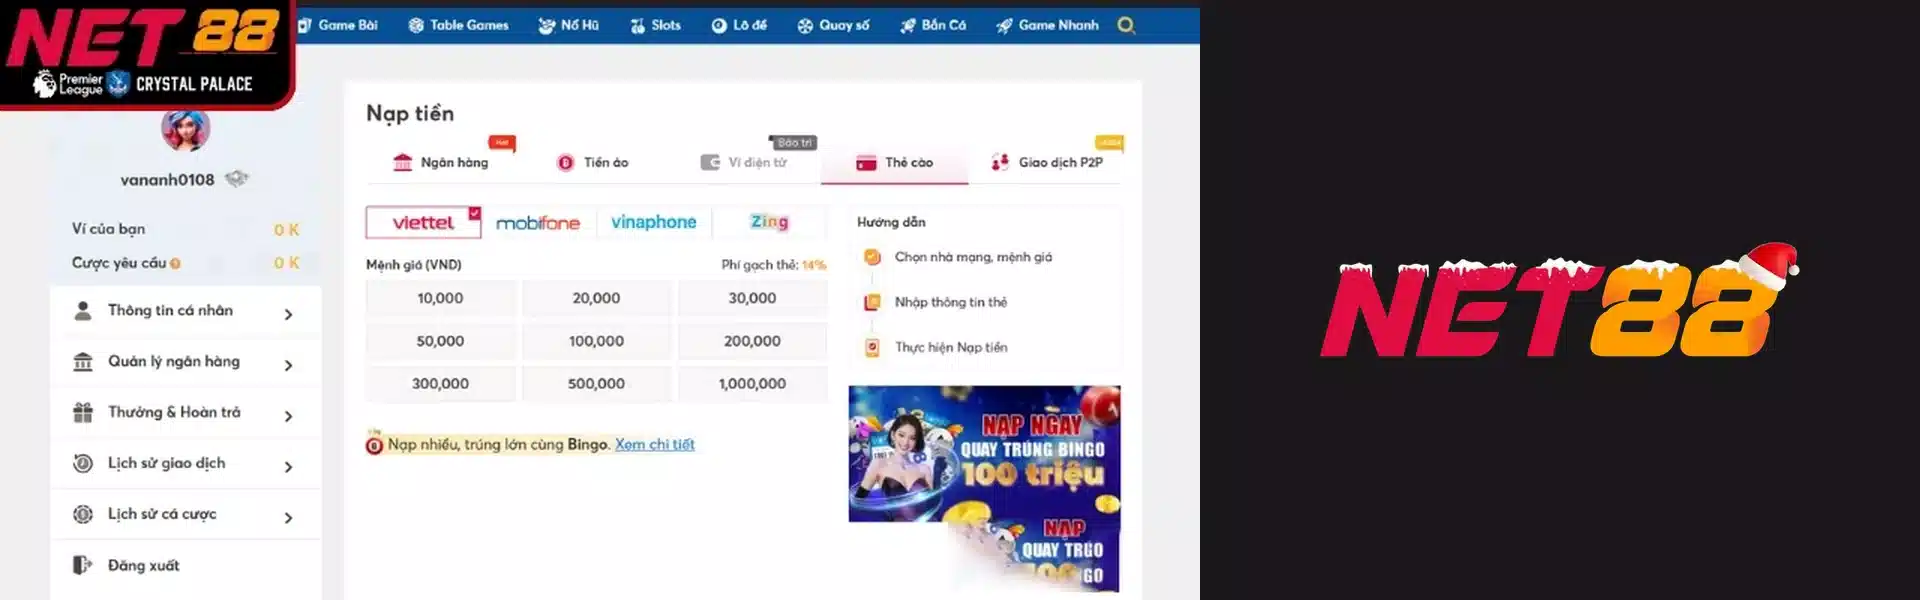The height and width of the screenshot is (600, 1920).
Task: Click the Bingo promo icon beside Nạp nhiều
Action: (x=375, y=445)
